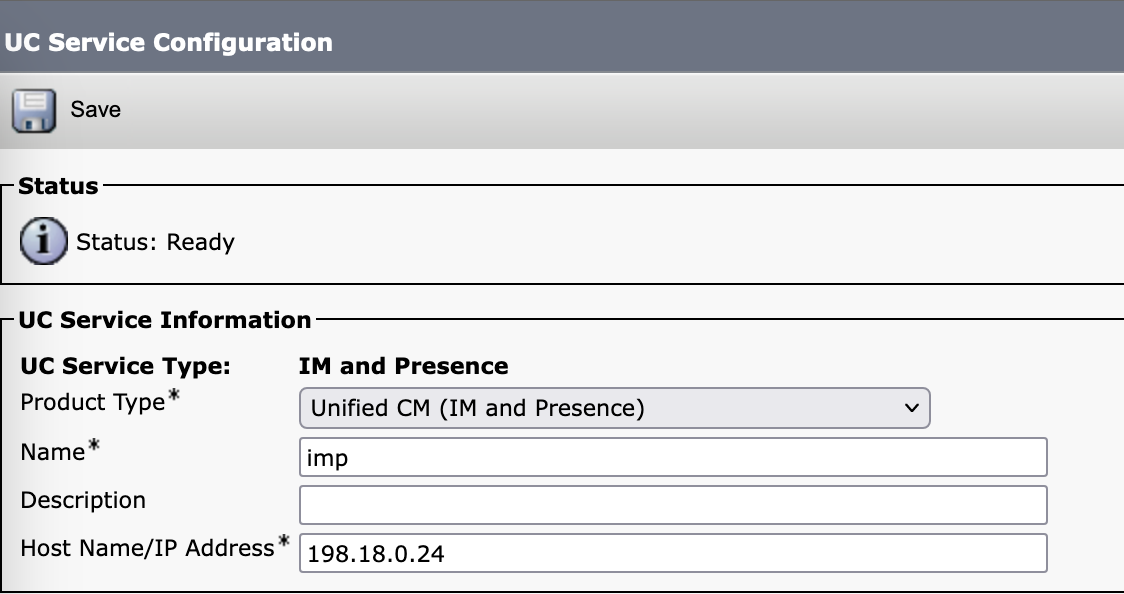Screen dimensions: 1124x594
Task: Click the chevron arrow on Product Type select
Action: pyautogui.click(x=910, y=408)
